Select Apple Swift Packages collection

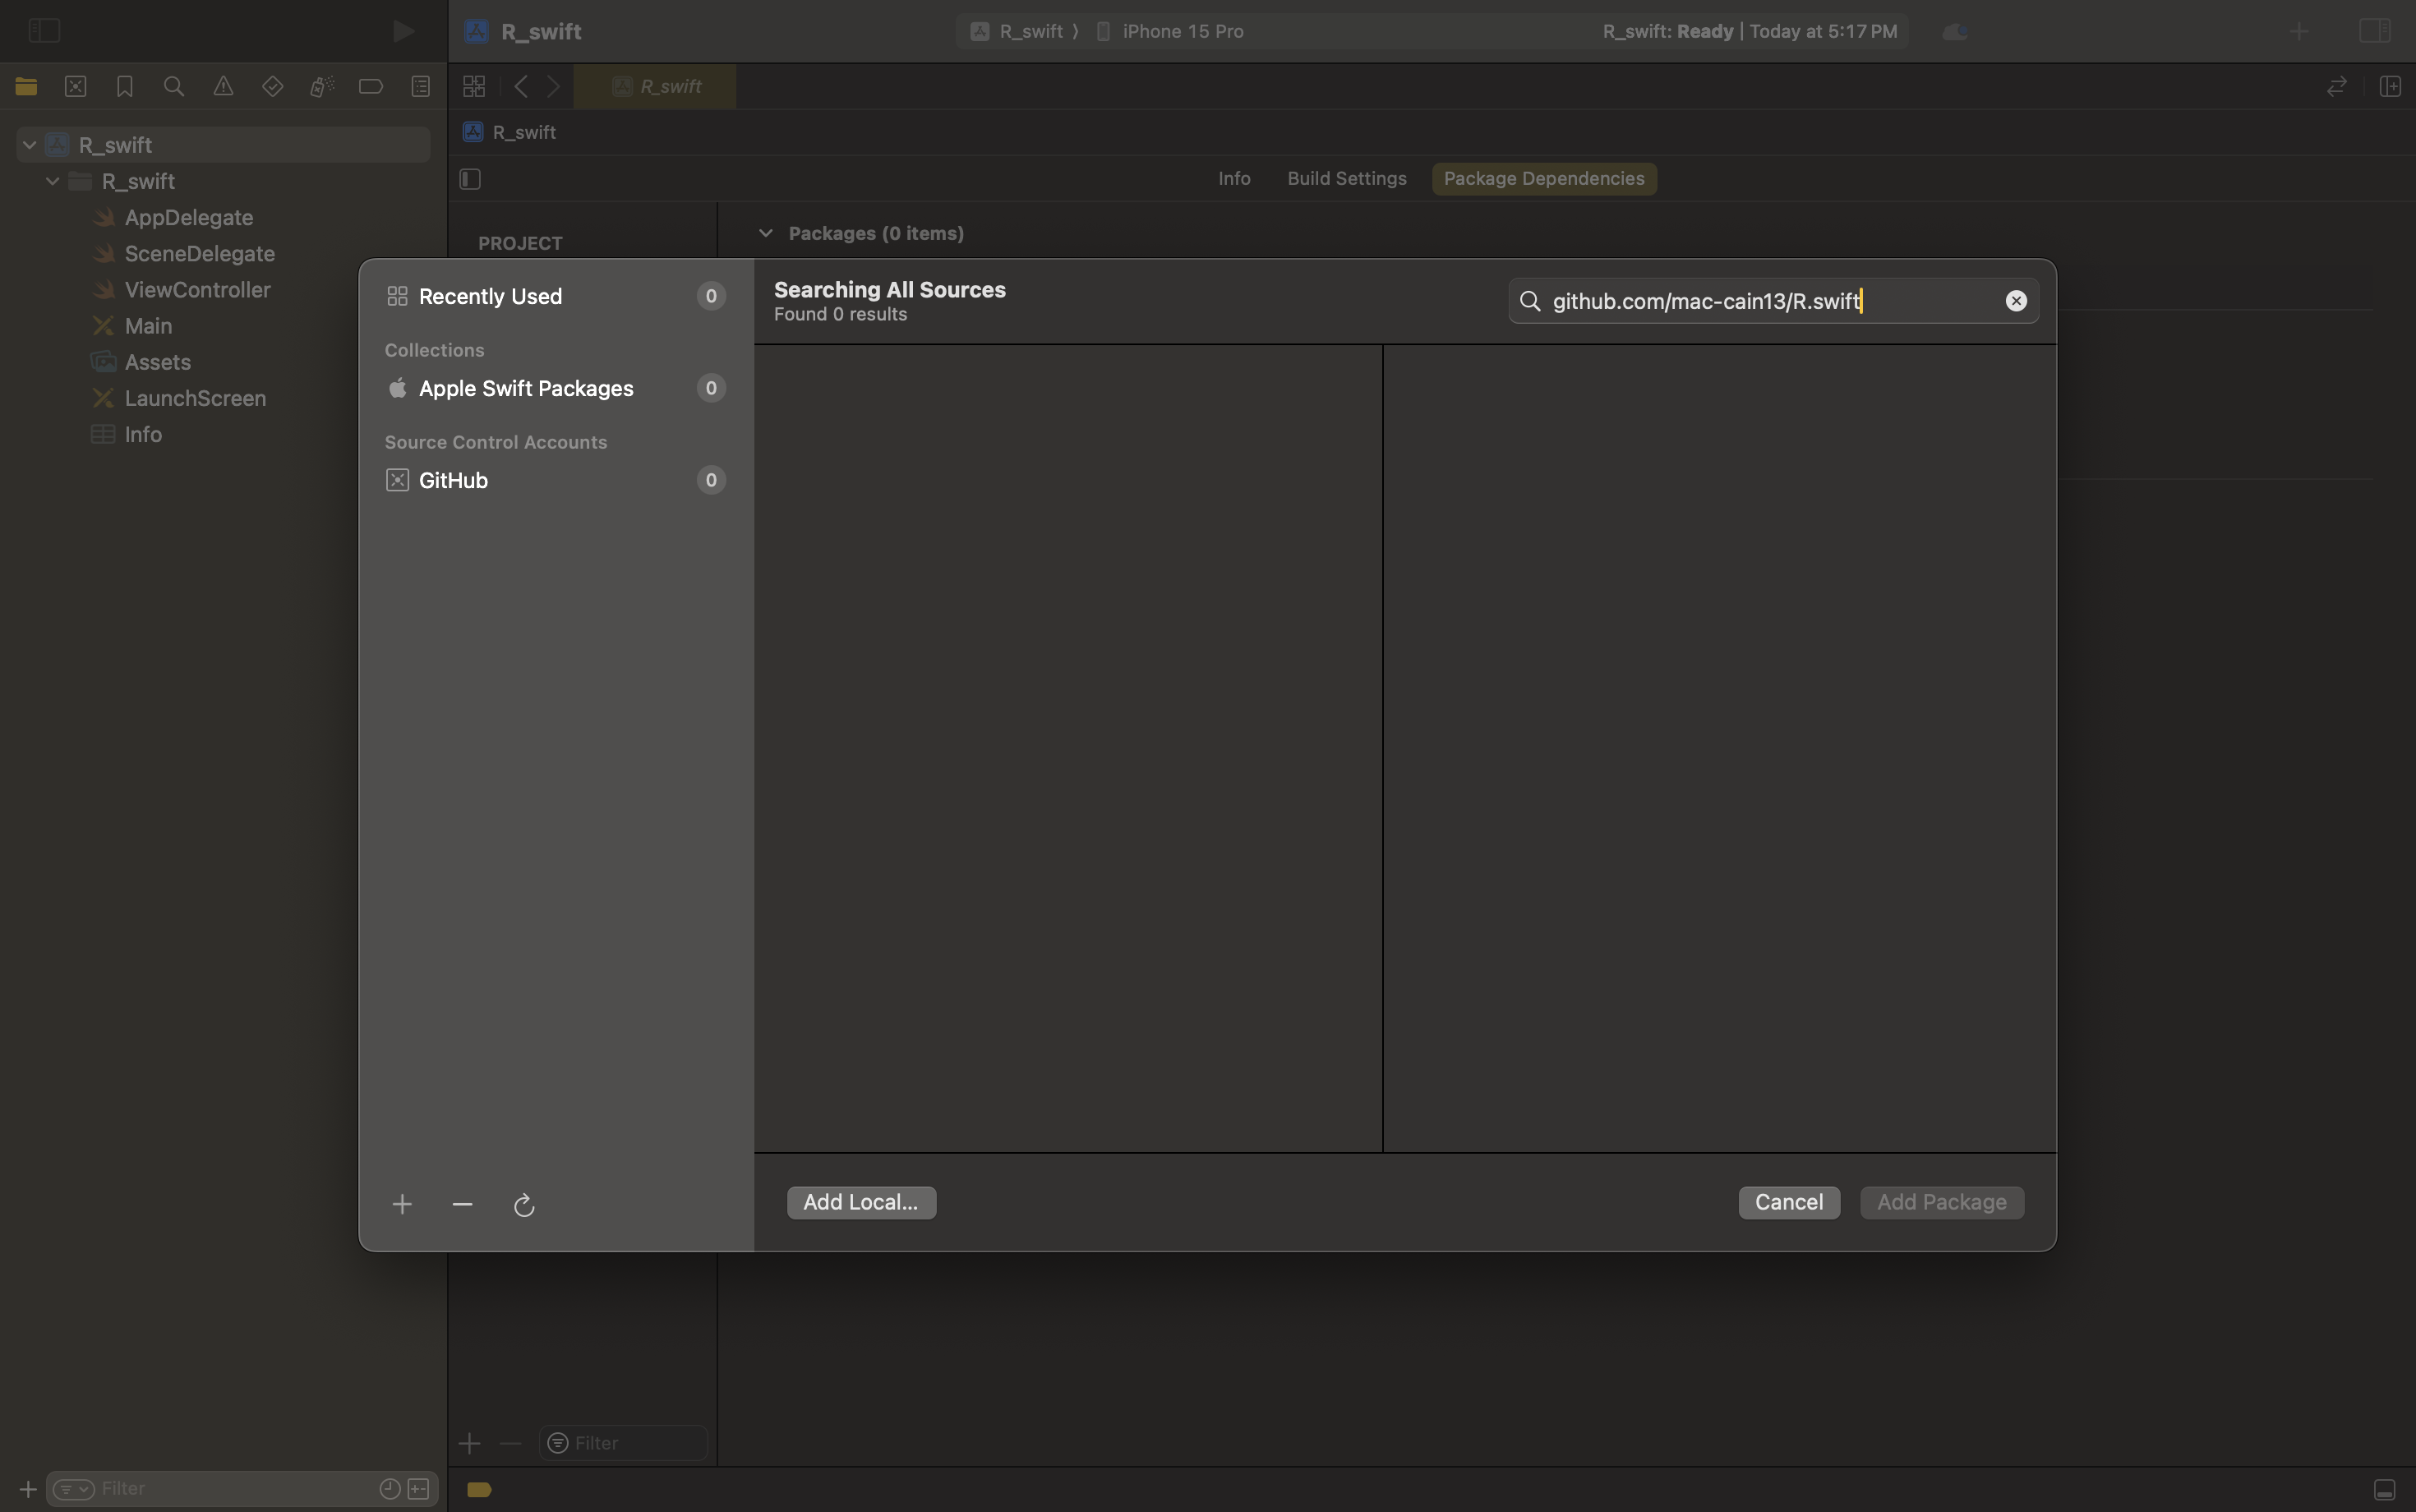(525, 388)
